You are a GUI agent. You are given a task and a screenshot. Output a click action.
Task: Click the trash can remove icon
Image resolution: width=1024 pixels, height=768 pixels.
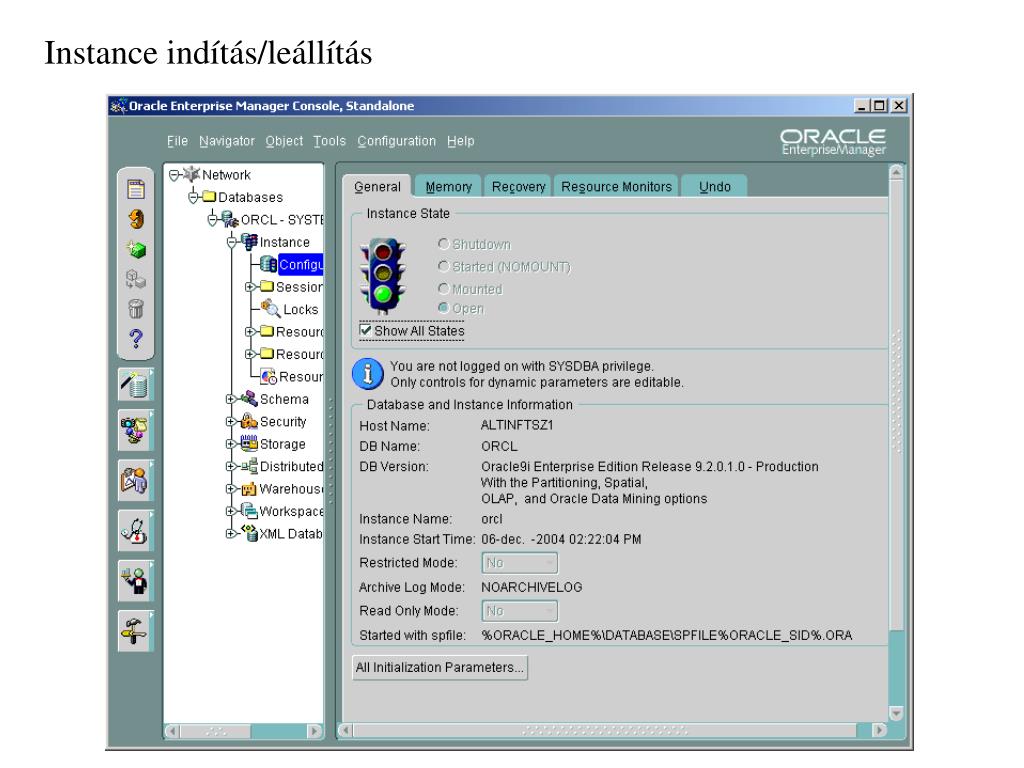pos(136,308)
